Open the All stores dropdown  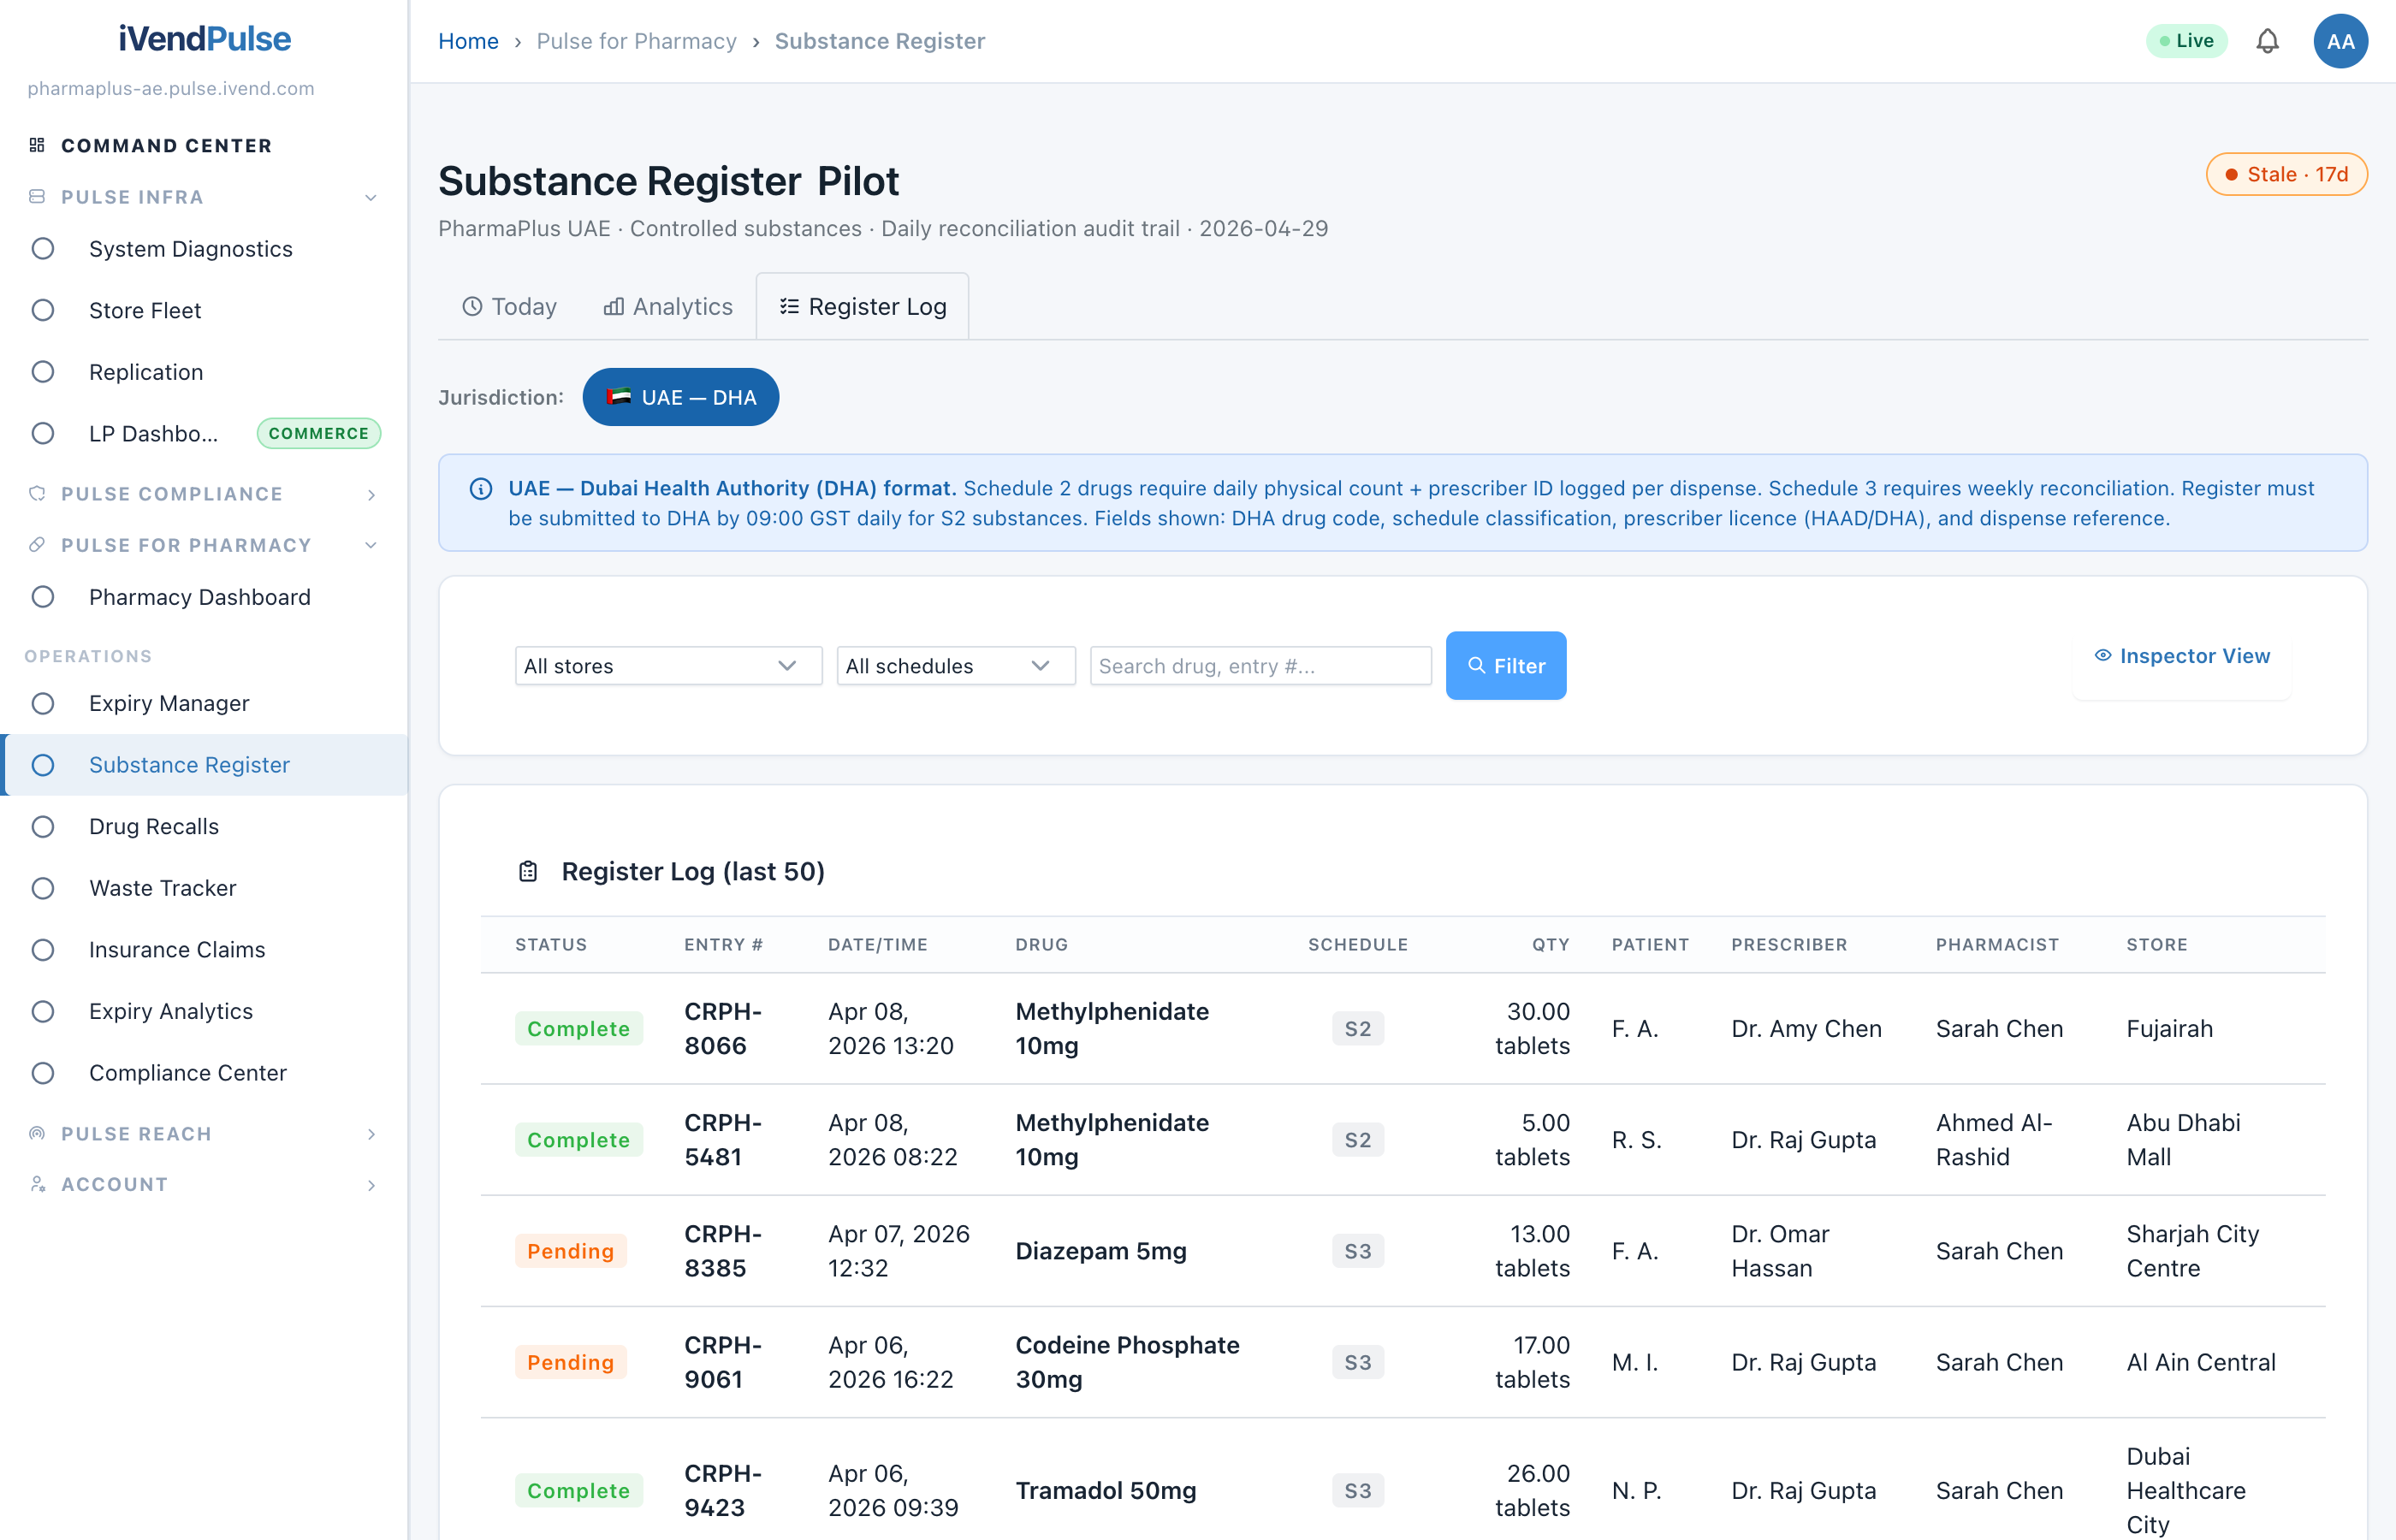click(x=668, y=665)
